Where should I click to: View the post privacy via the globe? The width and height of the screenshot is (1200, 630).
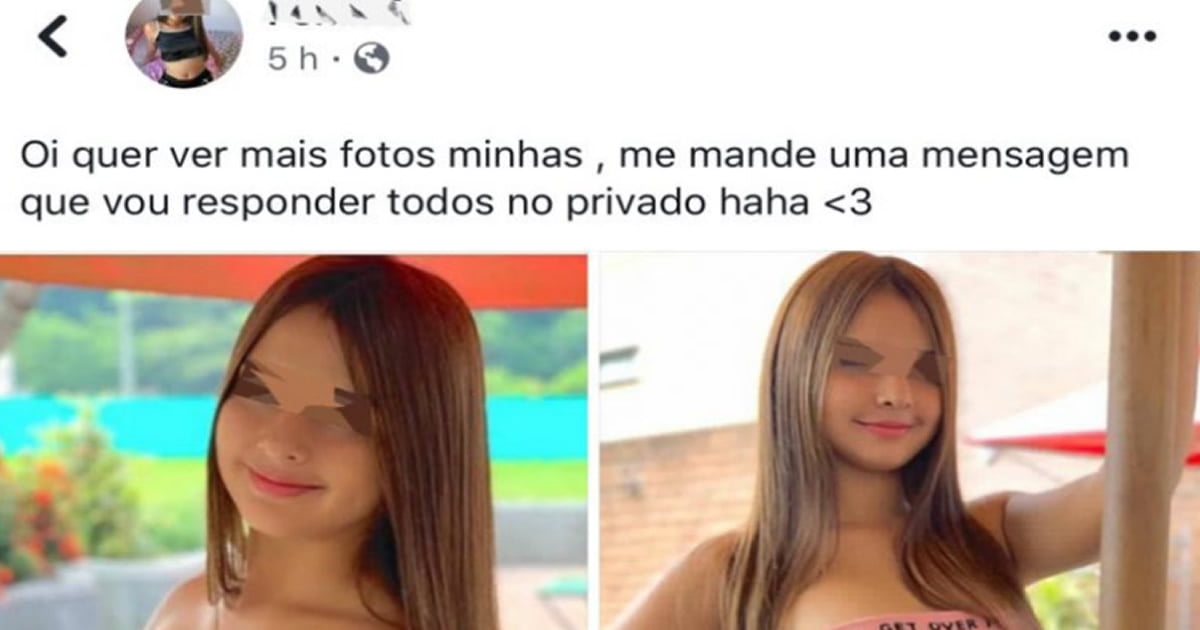[372, 60]
